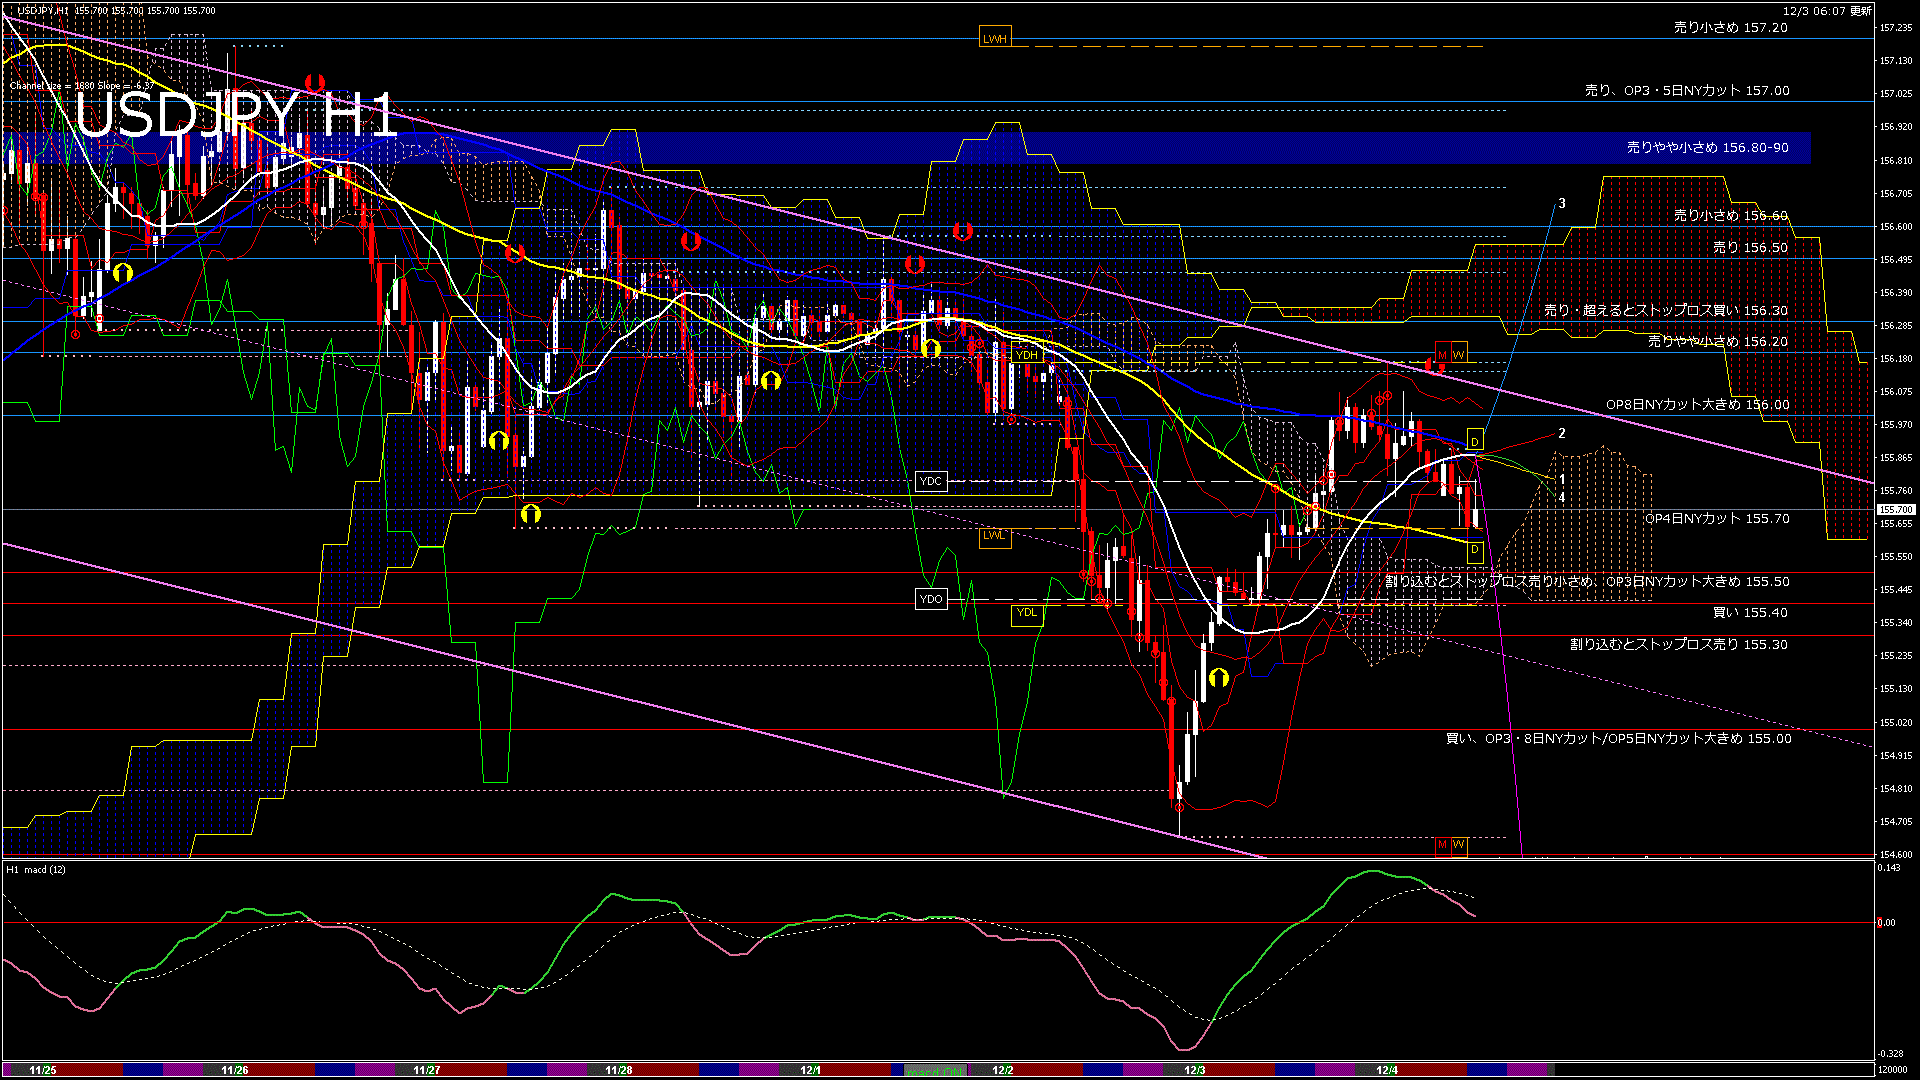This screenshot has width=1920, height=1080.
Task: Click wave number 3 projection label
Action: 1562,204
